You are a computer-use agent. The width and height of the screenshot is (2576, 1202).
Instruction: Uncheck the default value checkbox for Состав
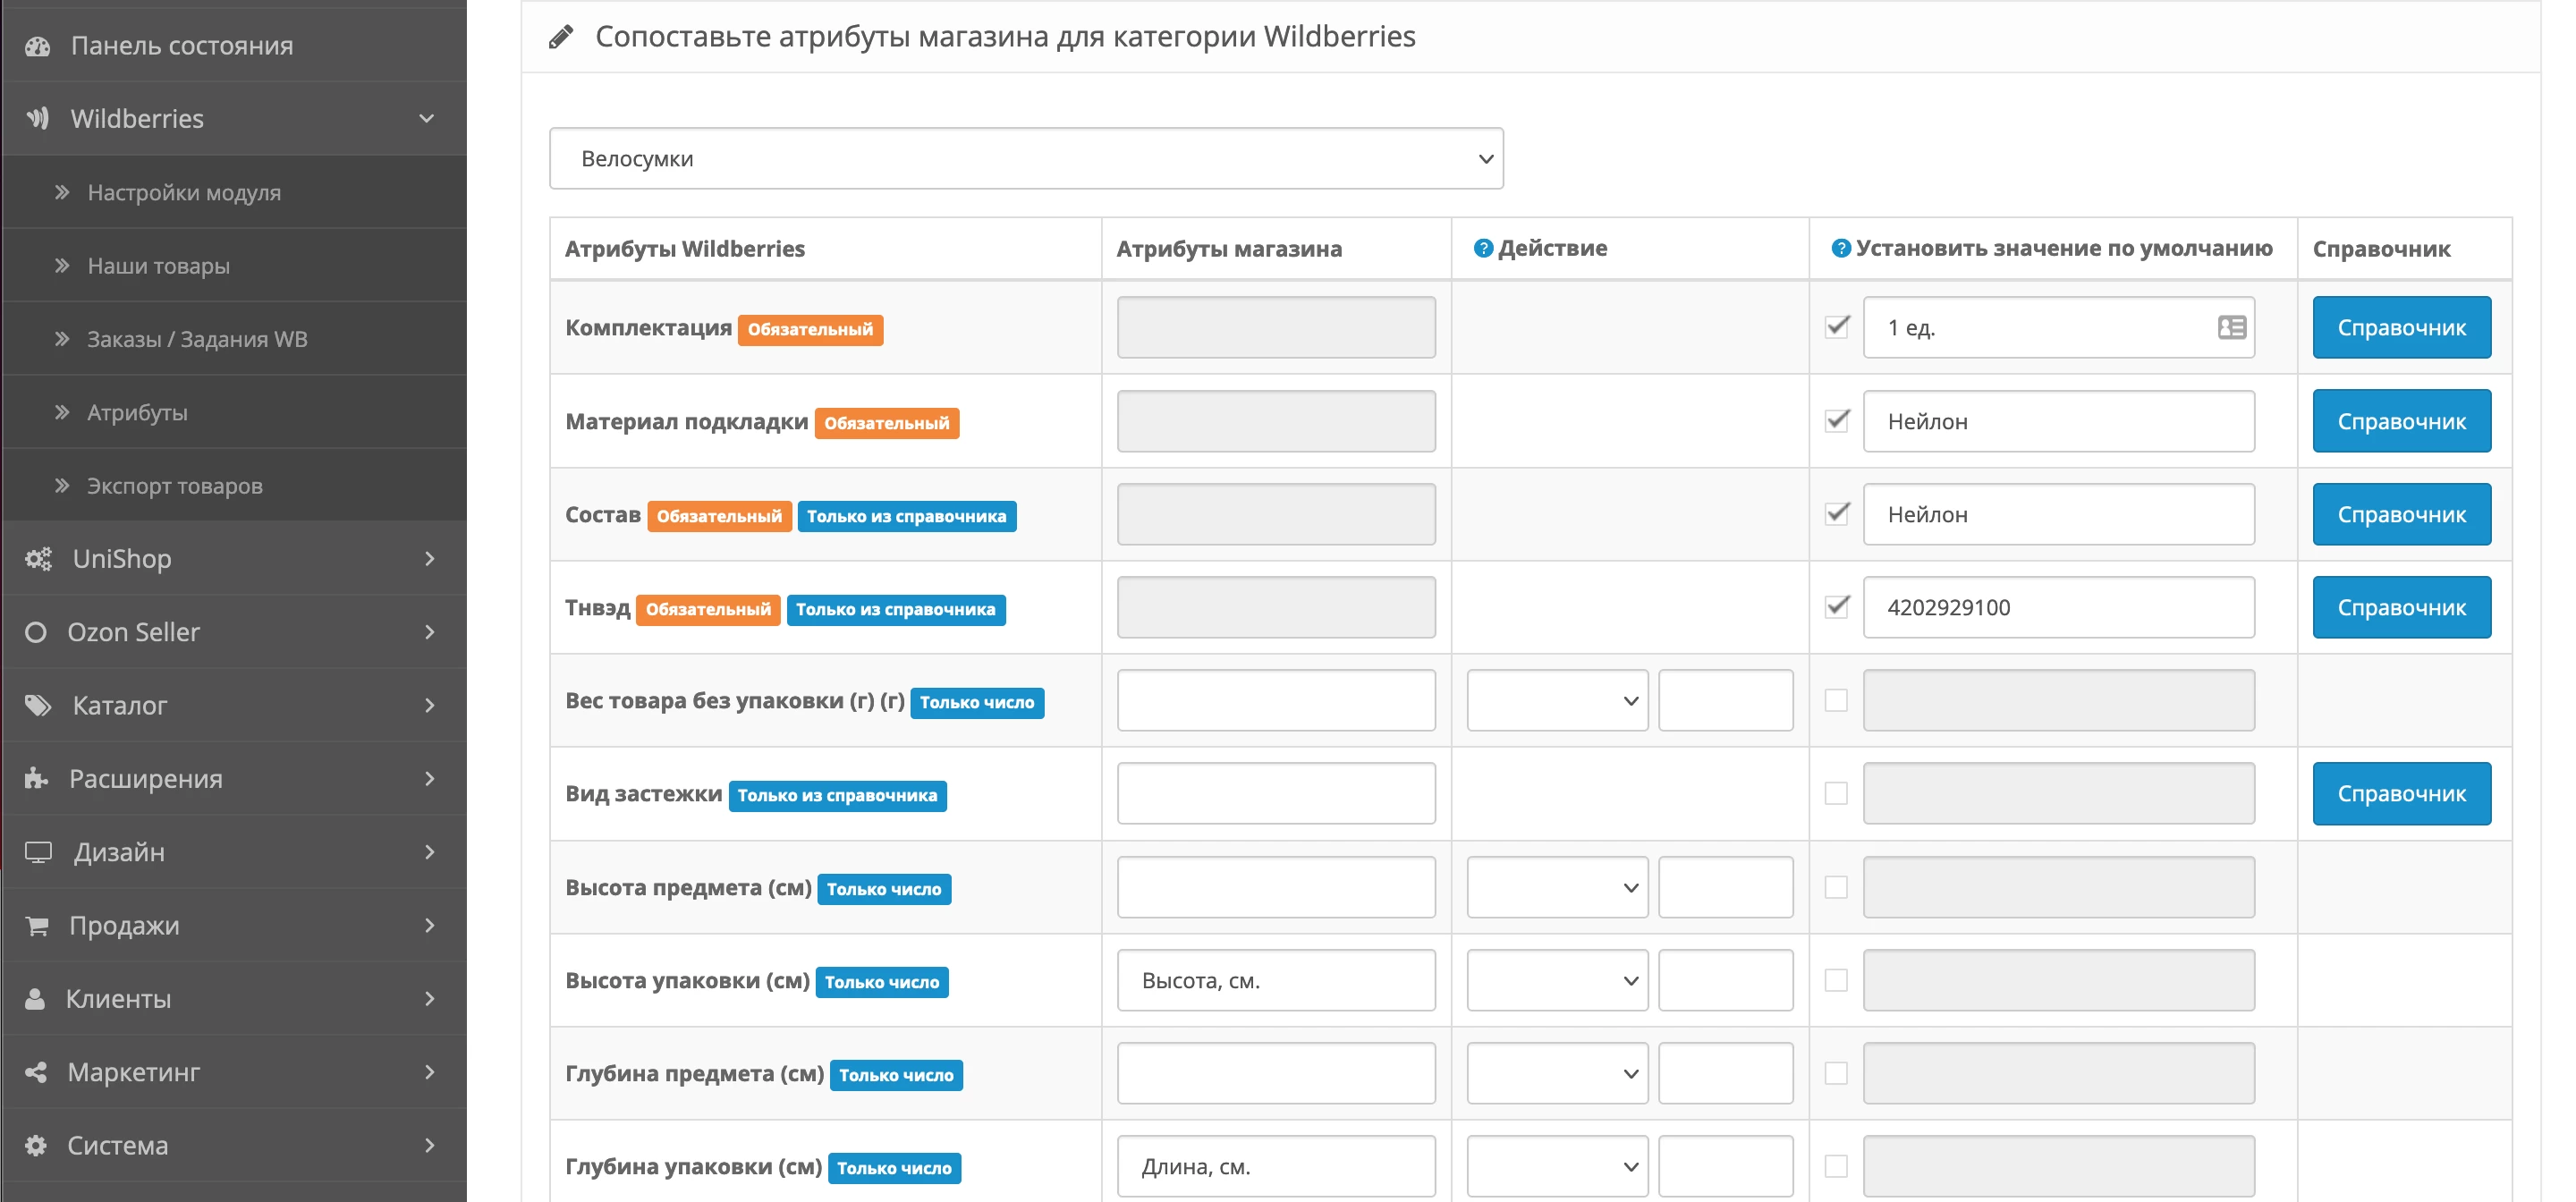tap(1836, 514)
